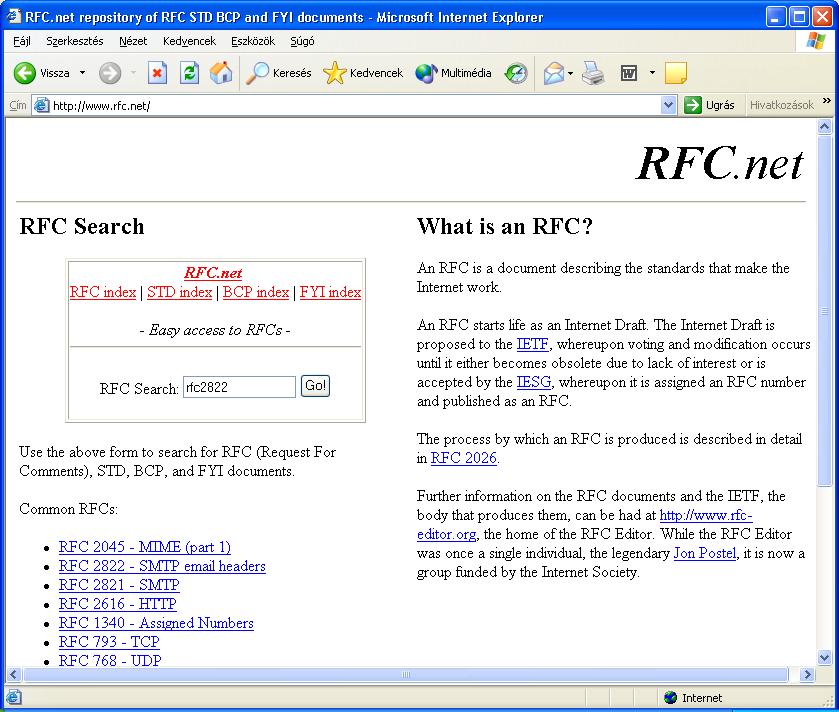Expand the toolbar overflow chevron
Image resolution: width=839 pixels, height=712 pixels.
(827, 101)
